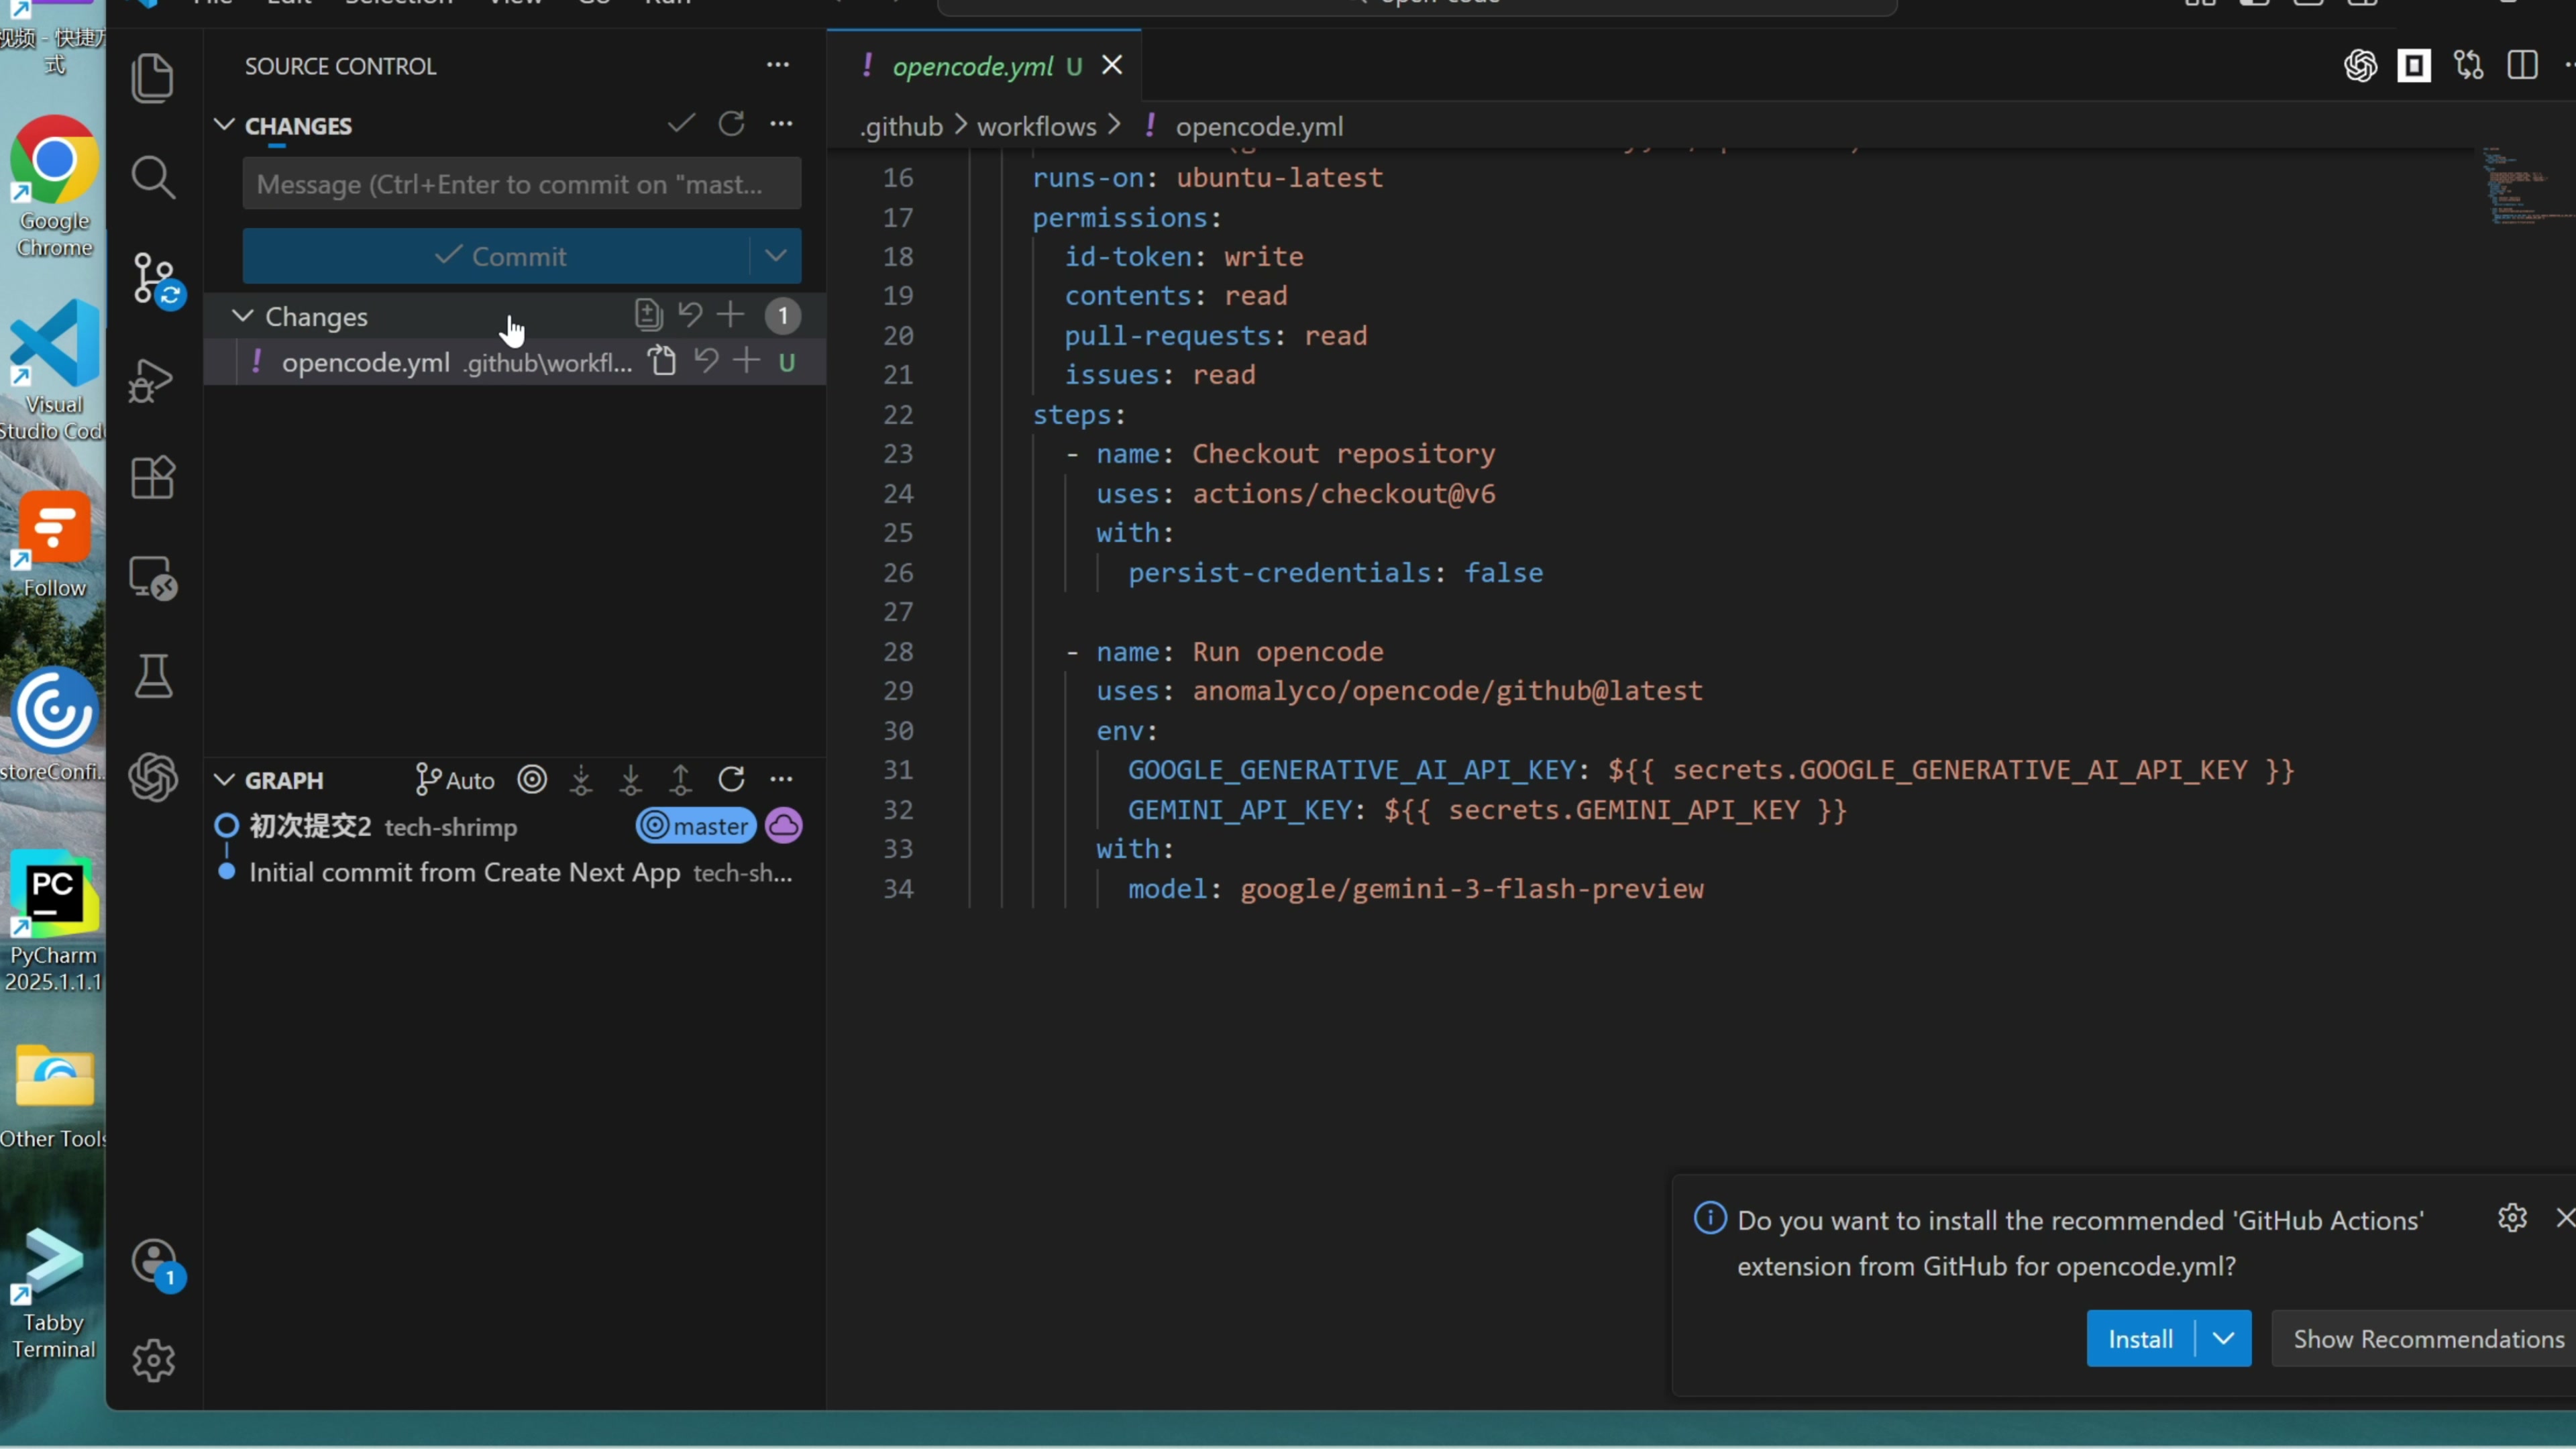Toggle split editor layout icon
The width and height of the screenshot is (2576, 1449).
pos(2522,66)
